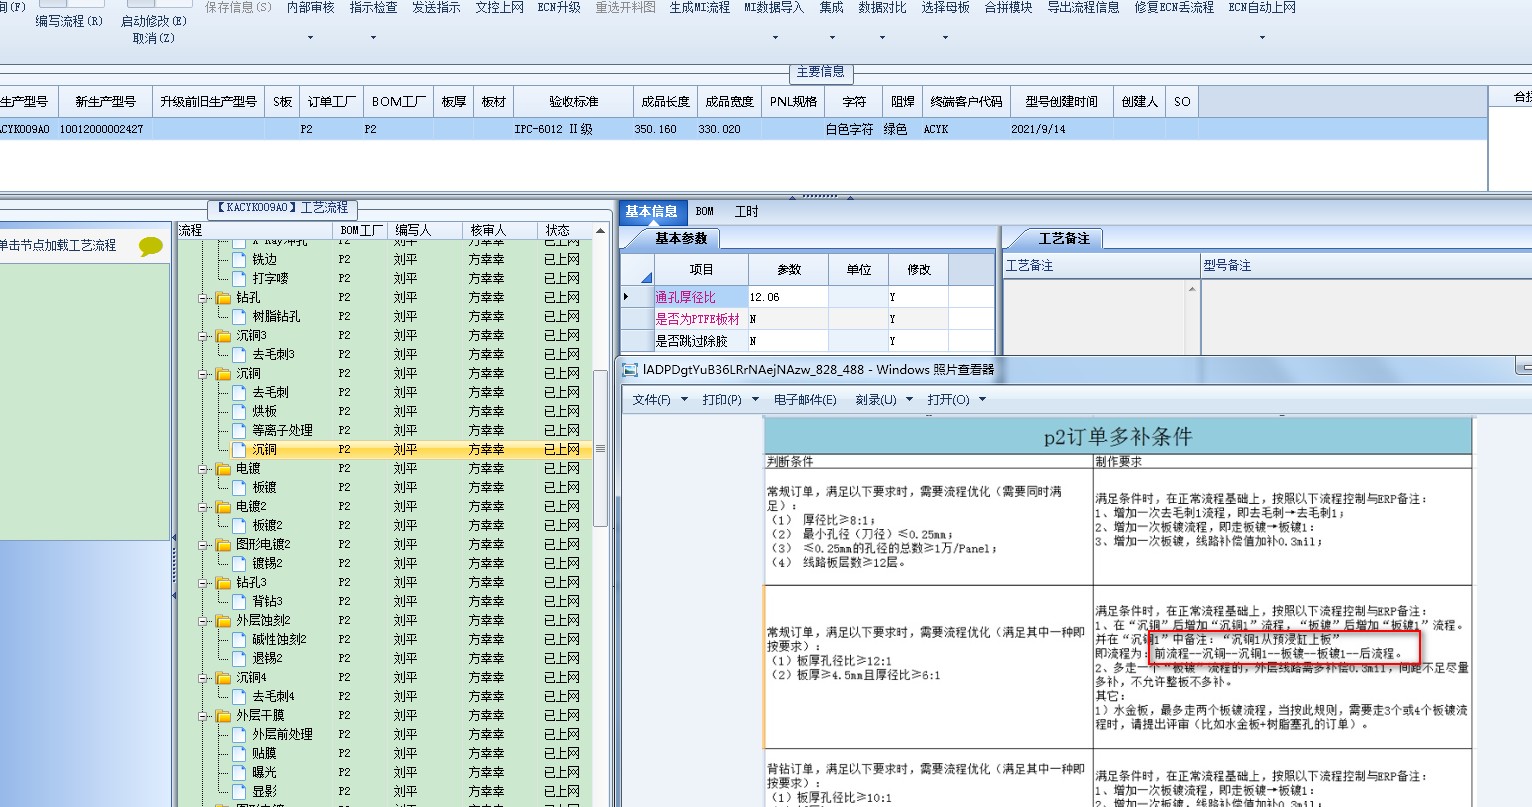
Task: Click the 发送指示 toolbar button
Action: click(436, 8)
